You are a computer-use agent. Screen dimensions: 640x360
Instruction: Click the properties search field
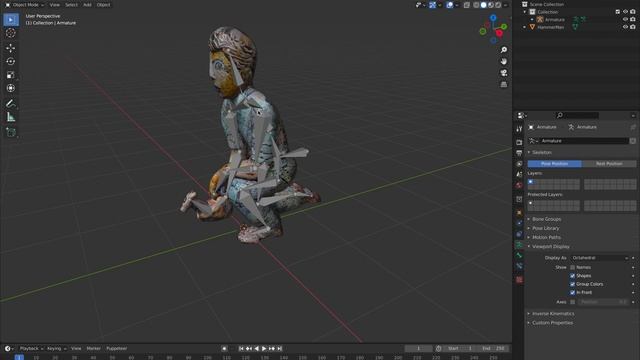(577, 116)
